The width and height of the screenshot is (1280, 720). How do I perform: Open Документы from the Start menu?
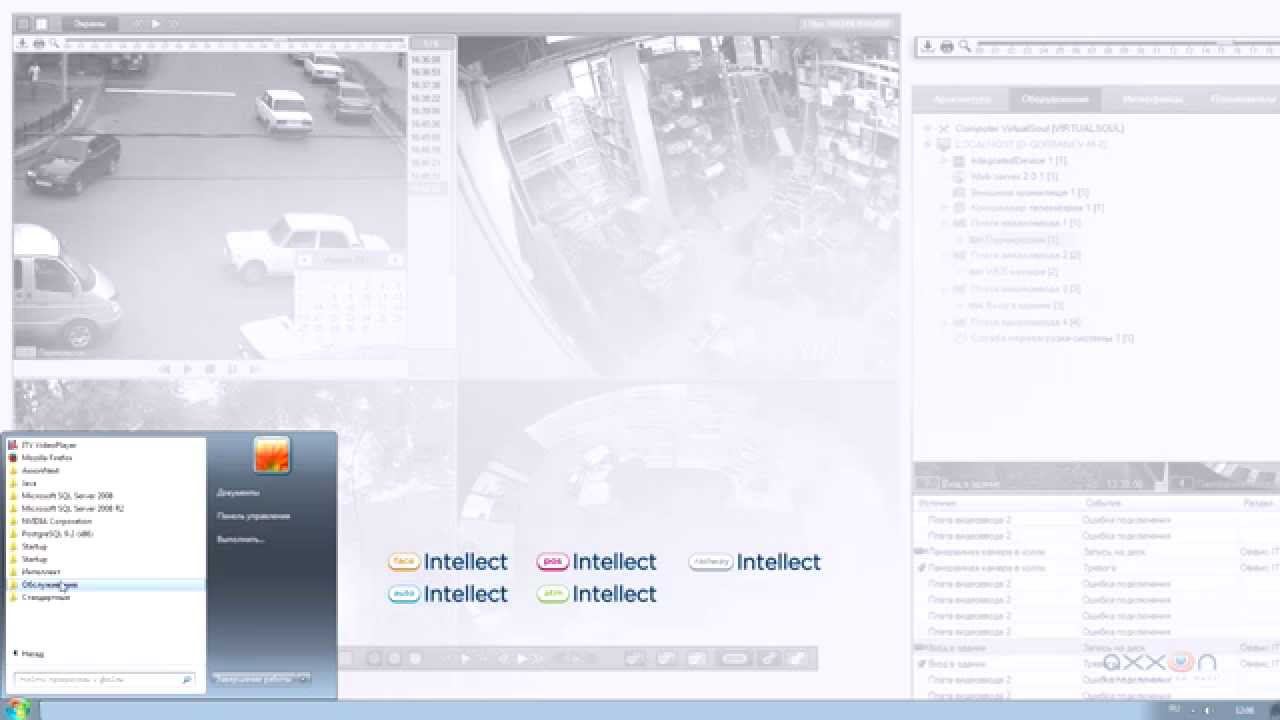[238, 493]
